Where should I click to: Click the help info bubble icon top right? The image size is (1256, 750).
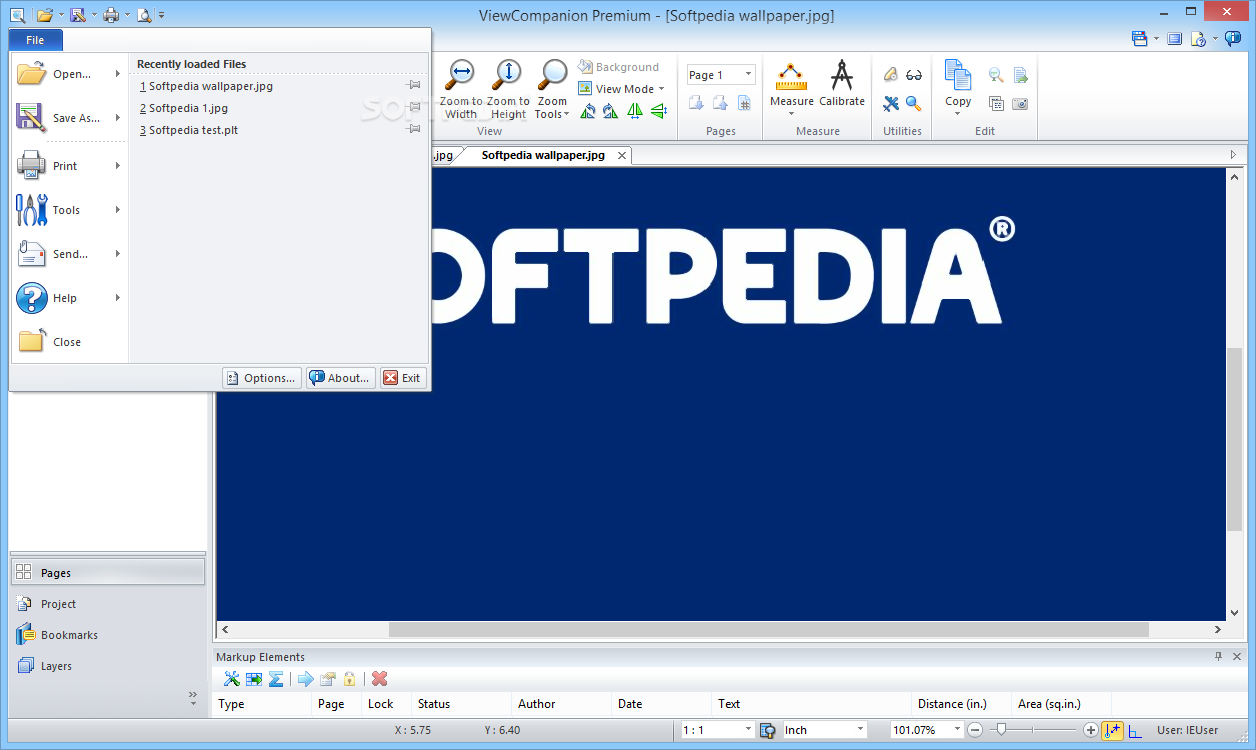click(1233, 38)
